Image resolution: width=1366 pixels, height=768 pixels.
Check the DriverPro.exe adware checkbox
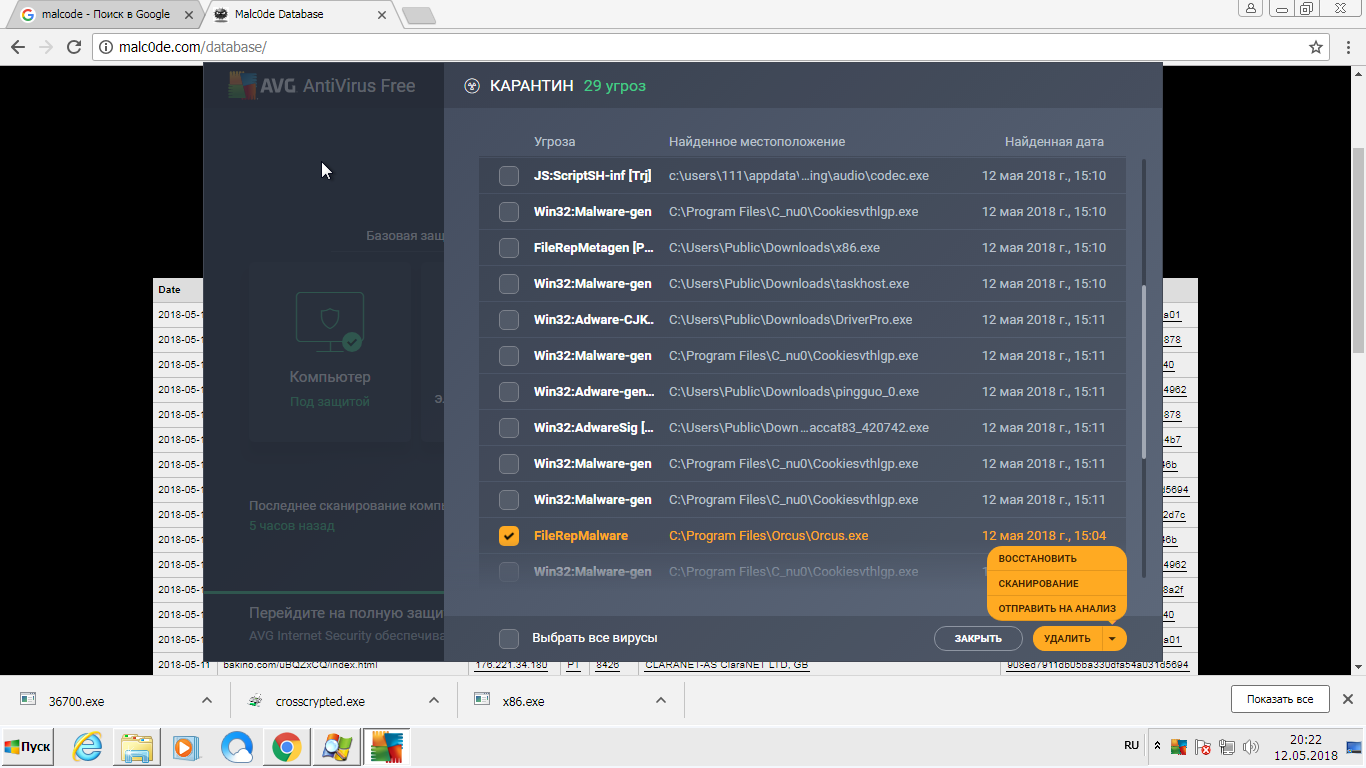tap(509, 320)
